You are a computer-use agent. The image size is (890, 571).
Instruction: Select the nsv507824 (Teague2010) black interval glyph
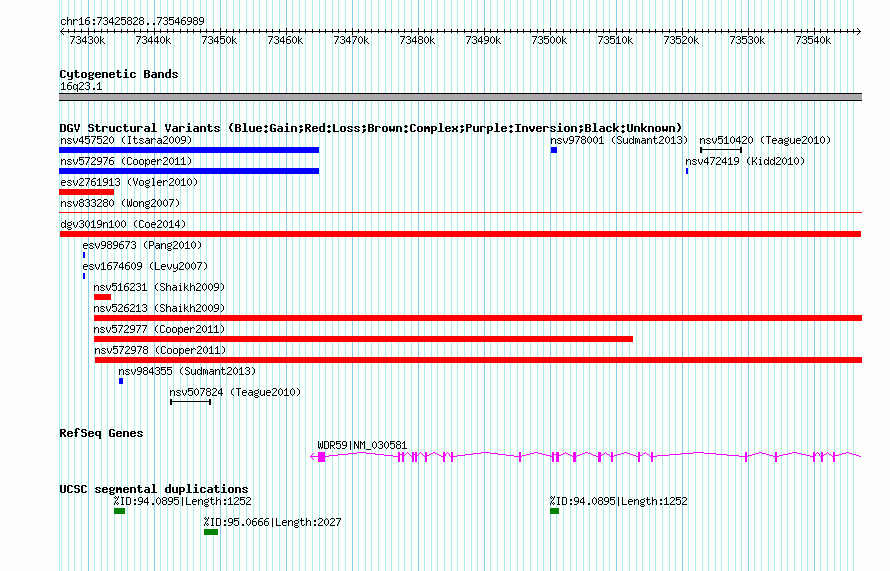pos(191,402)
